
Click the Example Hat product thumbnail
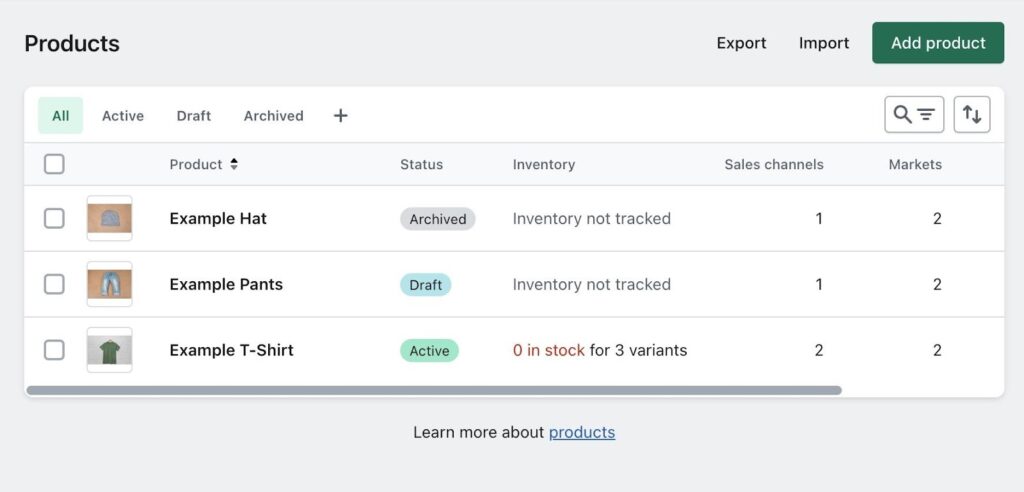tap(109, 218)
